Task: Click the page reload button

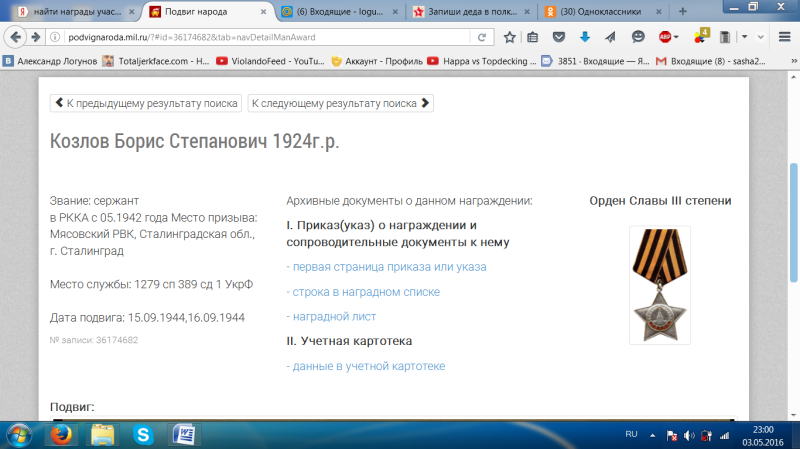Action: [482, 37]
